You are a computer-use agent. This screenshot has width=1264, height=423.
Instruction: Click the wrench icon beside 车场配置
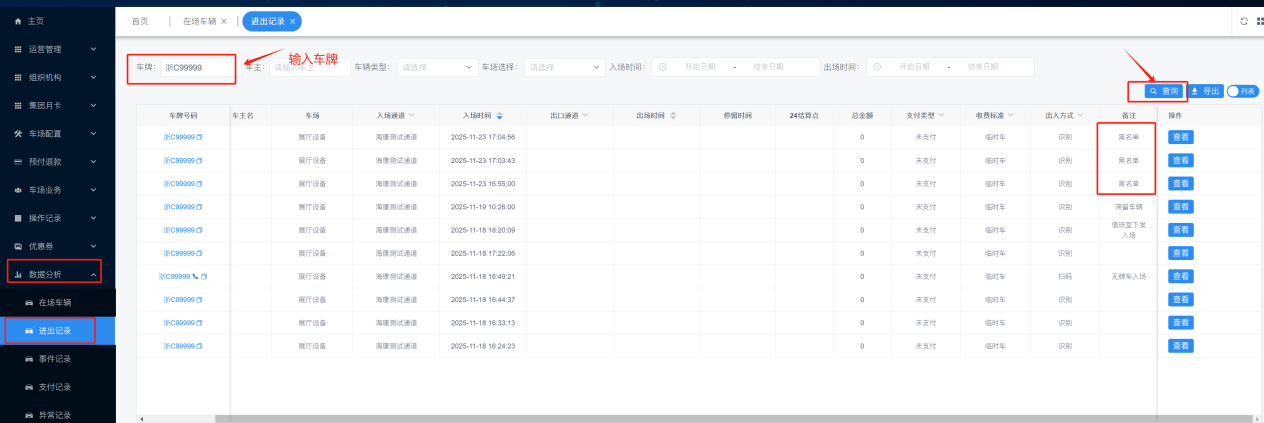18,133
